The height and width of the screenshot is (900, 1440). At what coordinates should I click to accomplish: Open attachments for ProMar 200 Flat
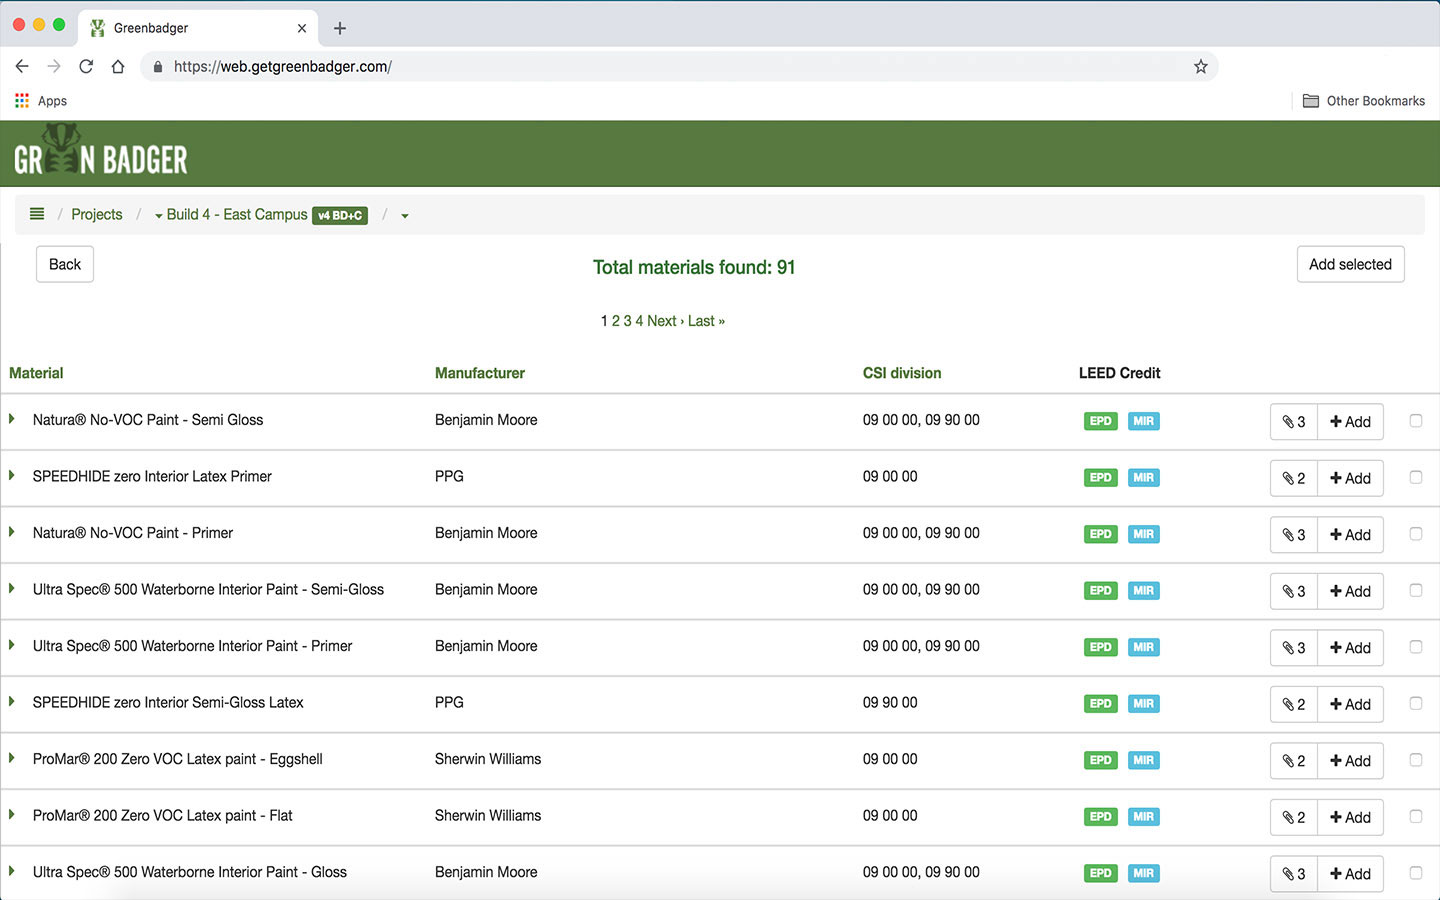coord(1294,817)
